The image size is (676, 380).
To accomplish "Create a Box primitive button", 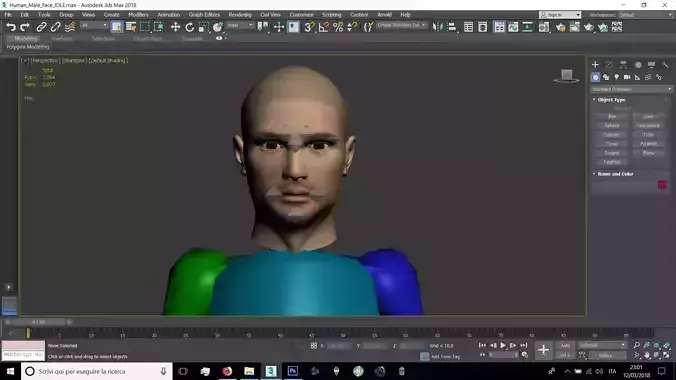I will [x=612, y=116].
